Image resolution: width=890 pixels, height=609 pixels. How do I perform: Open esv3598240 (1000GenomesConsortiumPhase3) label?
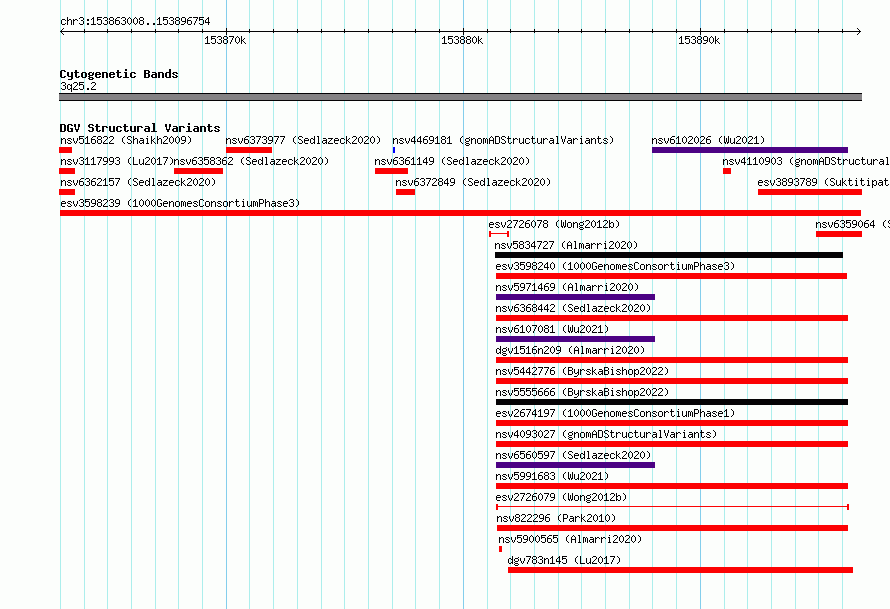[x=615, y=266]
